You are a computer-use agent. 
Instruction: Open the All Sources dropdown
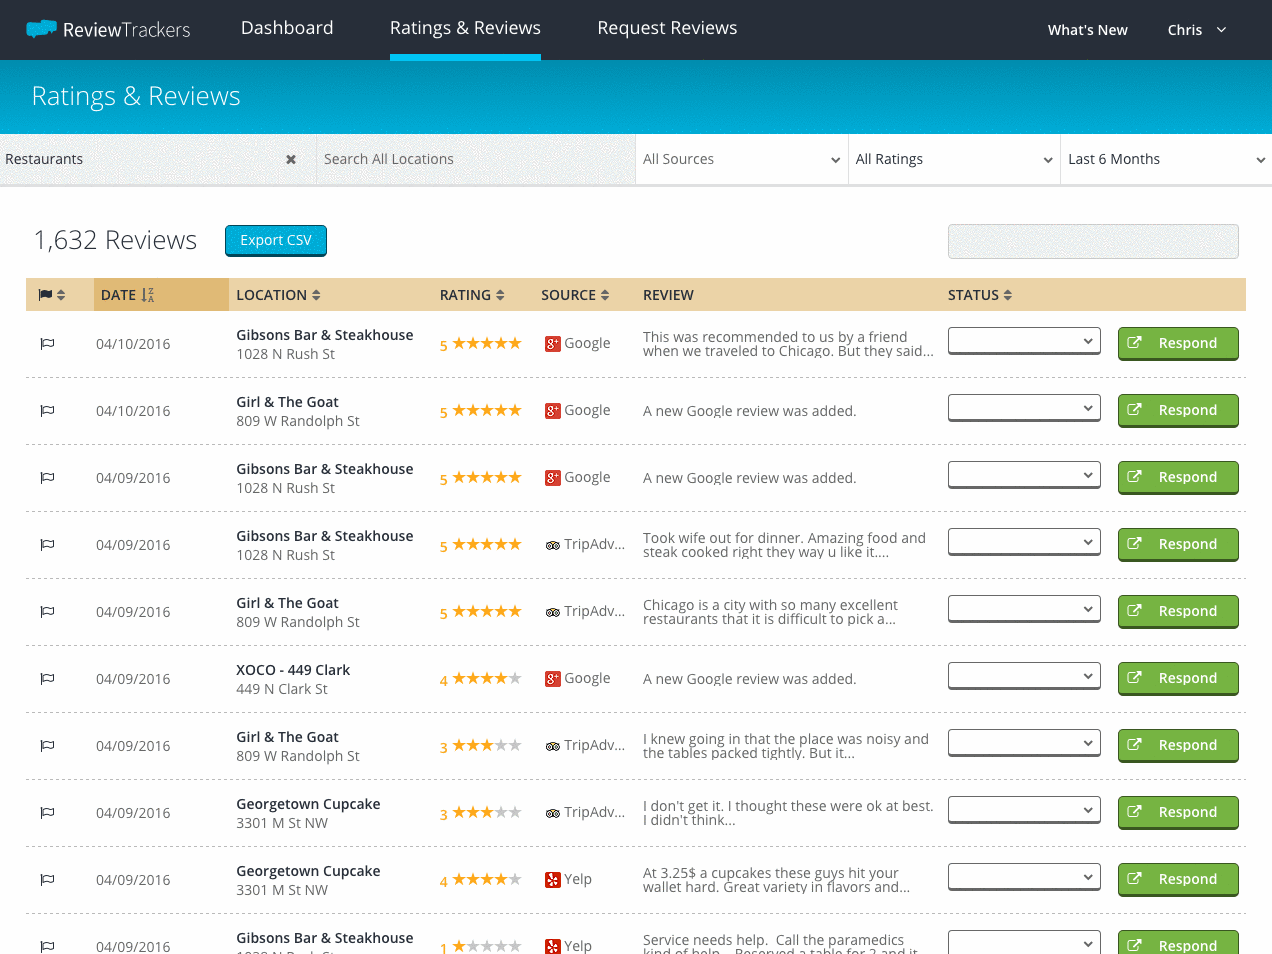tap(742, 159)
